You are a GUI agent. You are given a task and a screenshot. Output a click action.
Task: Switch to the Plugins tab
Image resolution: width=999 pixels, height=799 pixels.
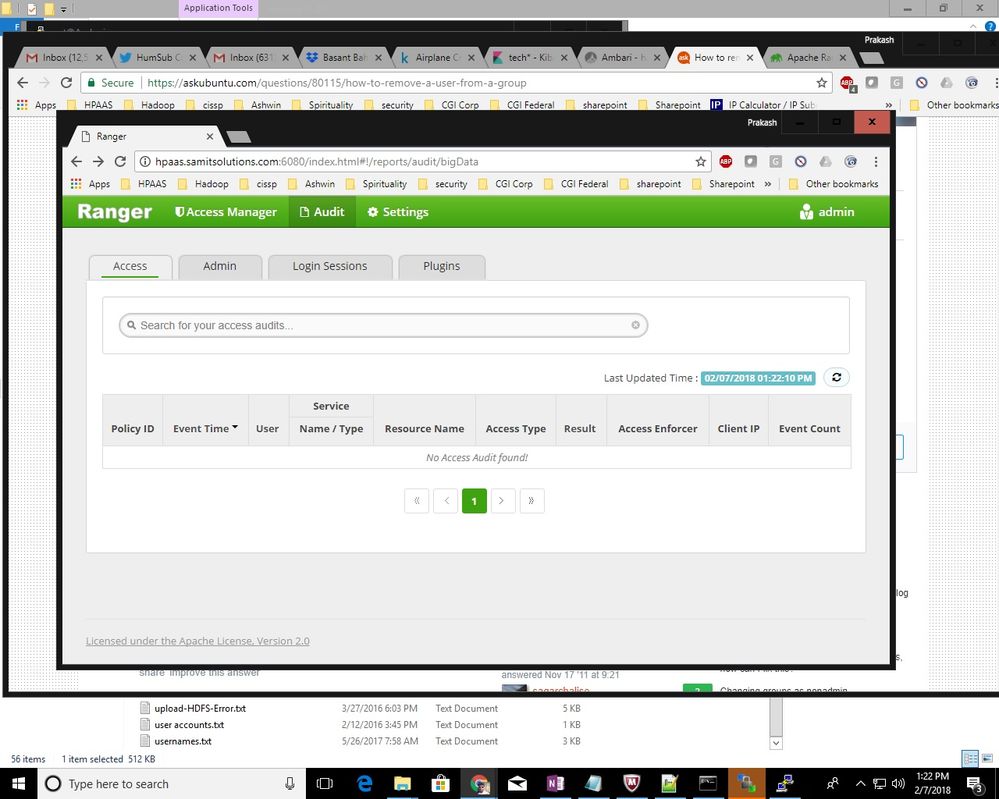(x=442, y=266)
